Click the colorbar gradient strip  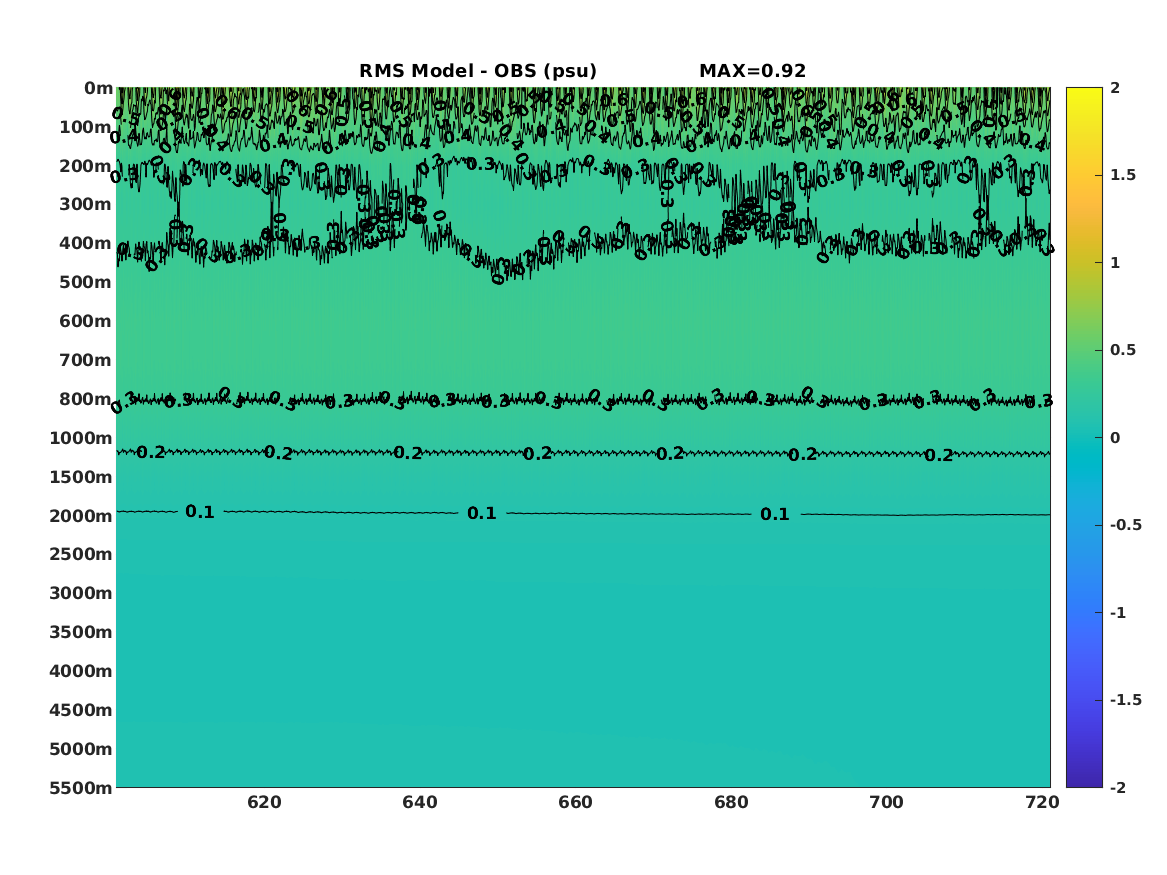pos(1084,438)
